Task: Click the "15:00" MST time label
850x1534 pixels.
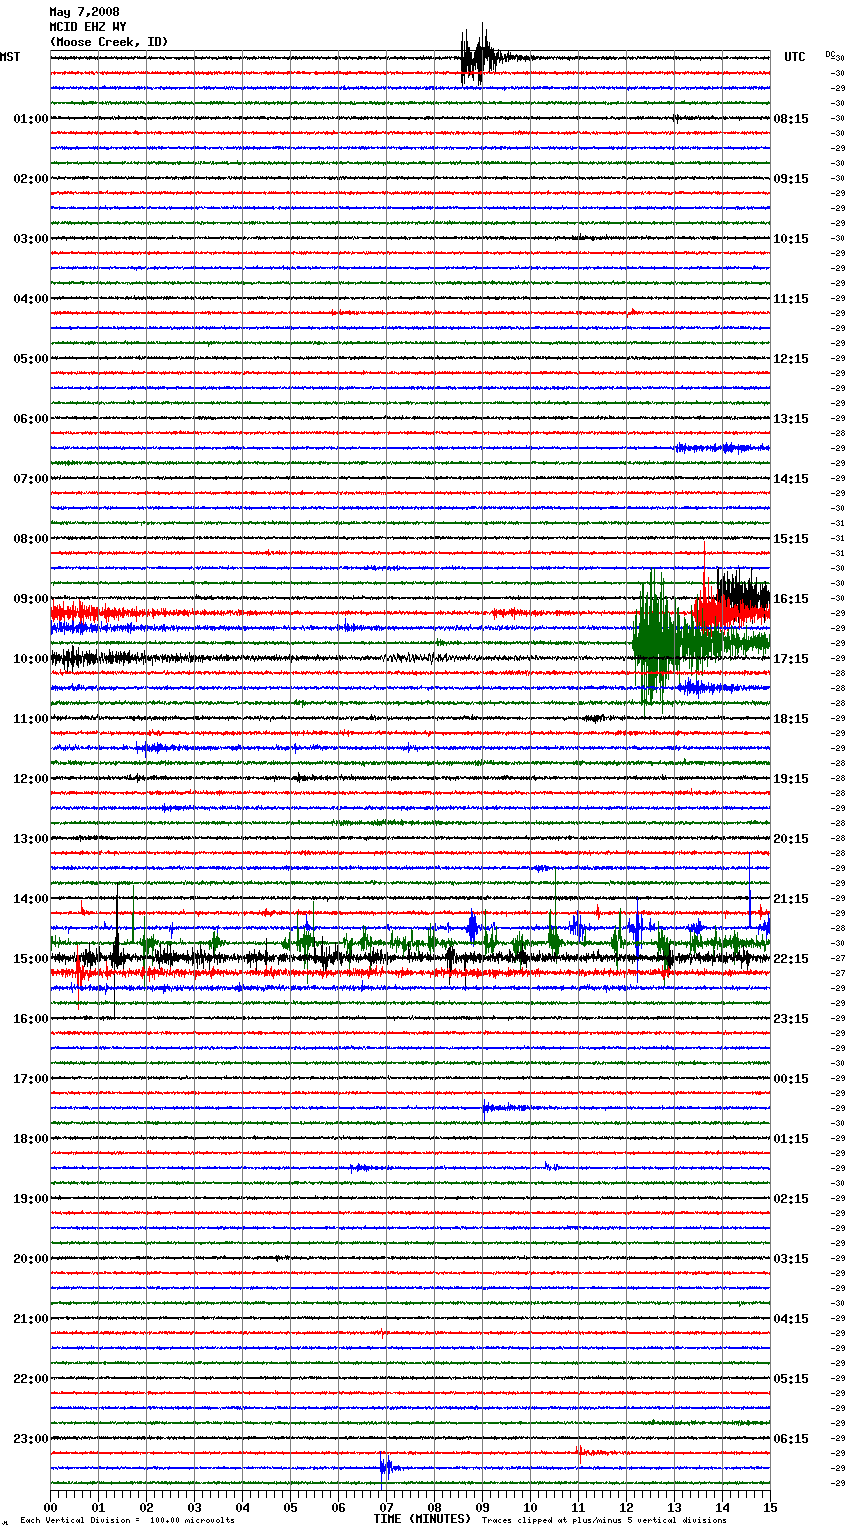Action: (30, 959)
